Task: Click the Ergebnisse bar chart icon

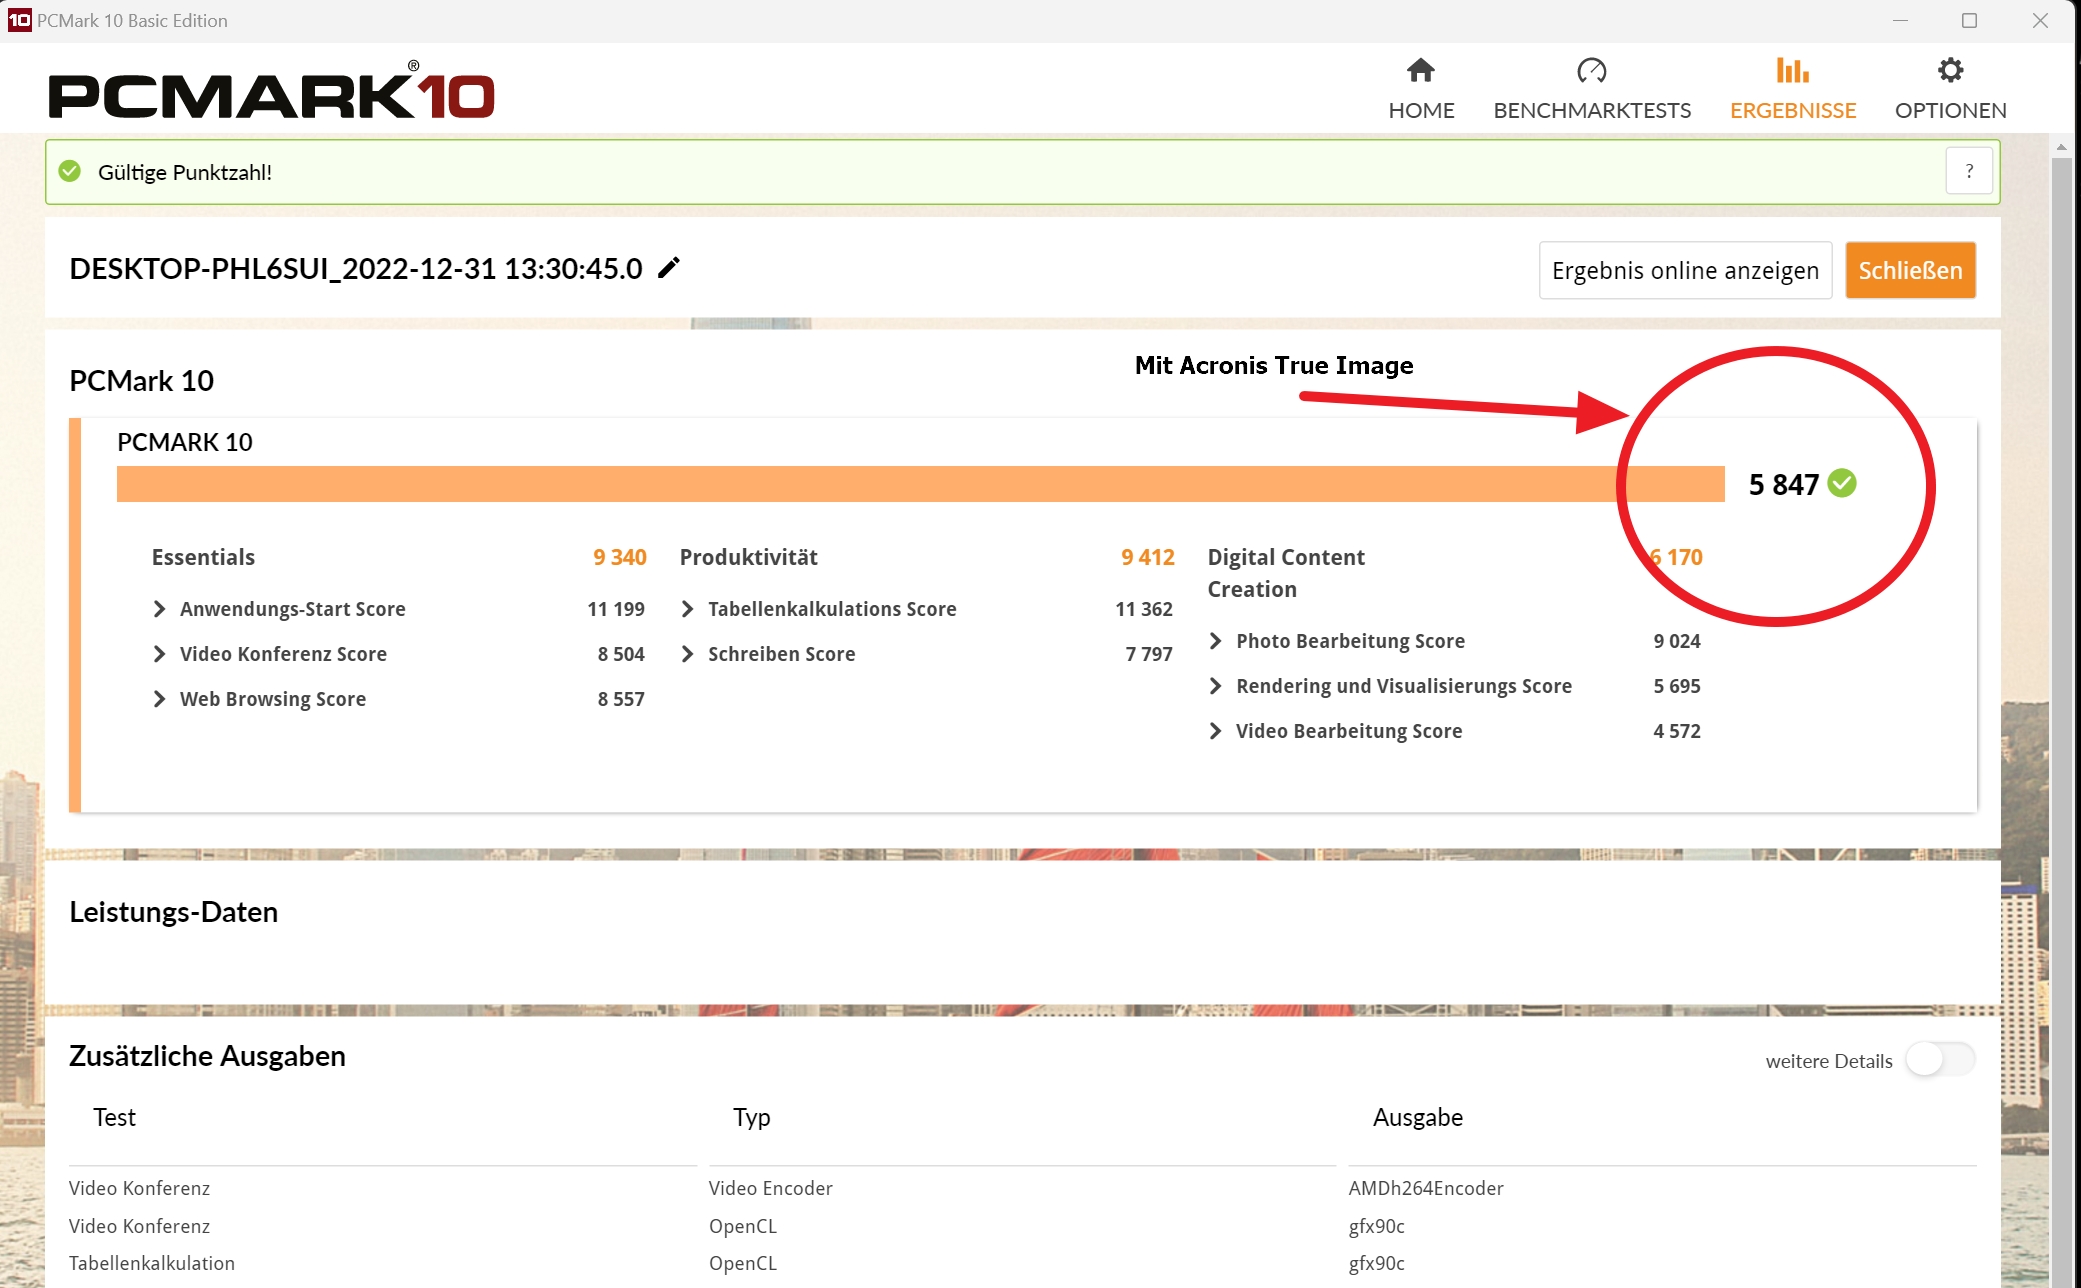Action: [x=1792, y=71]
